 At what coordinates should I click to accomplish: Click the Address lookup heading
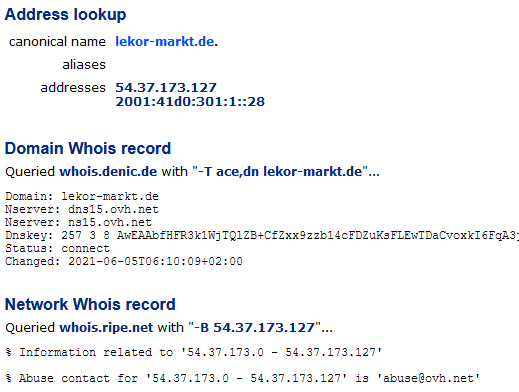[65, 15]
